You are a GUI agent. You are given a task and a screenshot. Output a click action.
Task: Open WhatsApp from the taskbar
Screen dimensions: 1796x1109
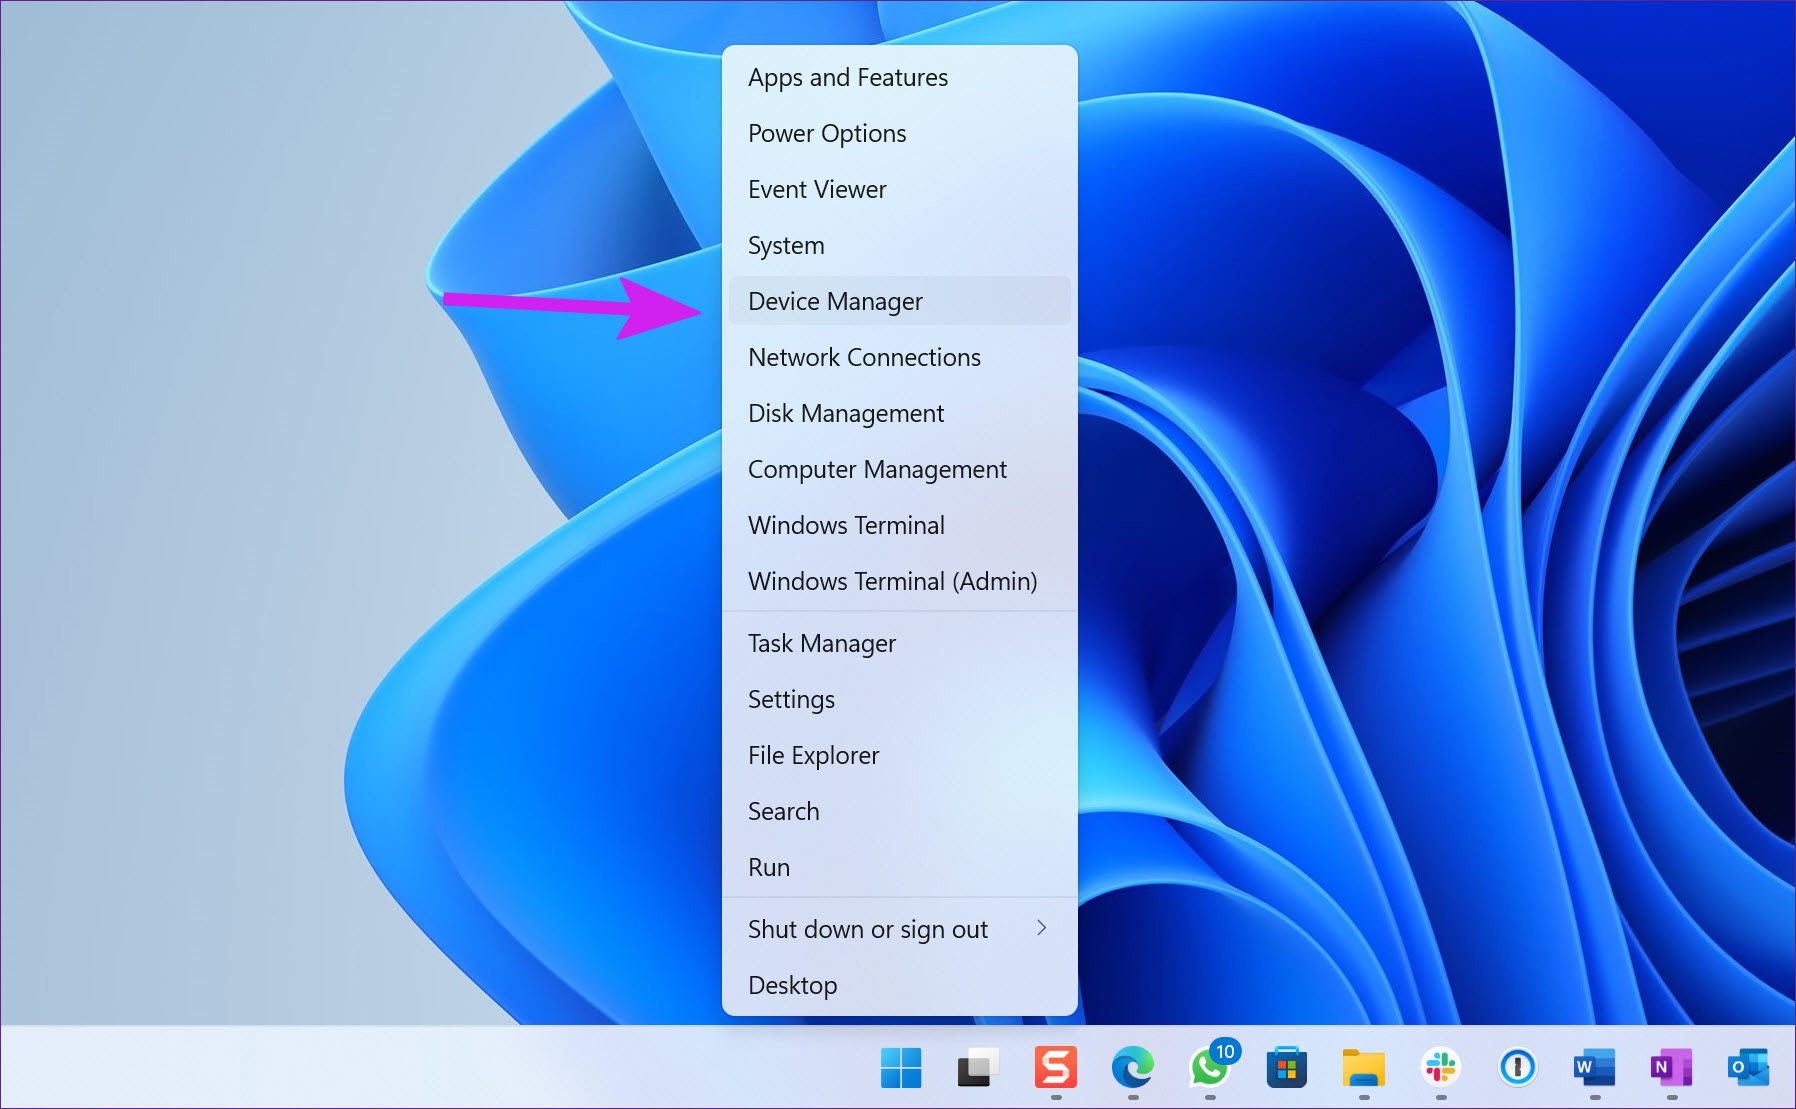pyautogui.click(x=1210, y=1068)
